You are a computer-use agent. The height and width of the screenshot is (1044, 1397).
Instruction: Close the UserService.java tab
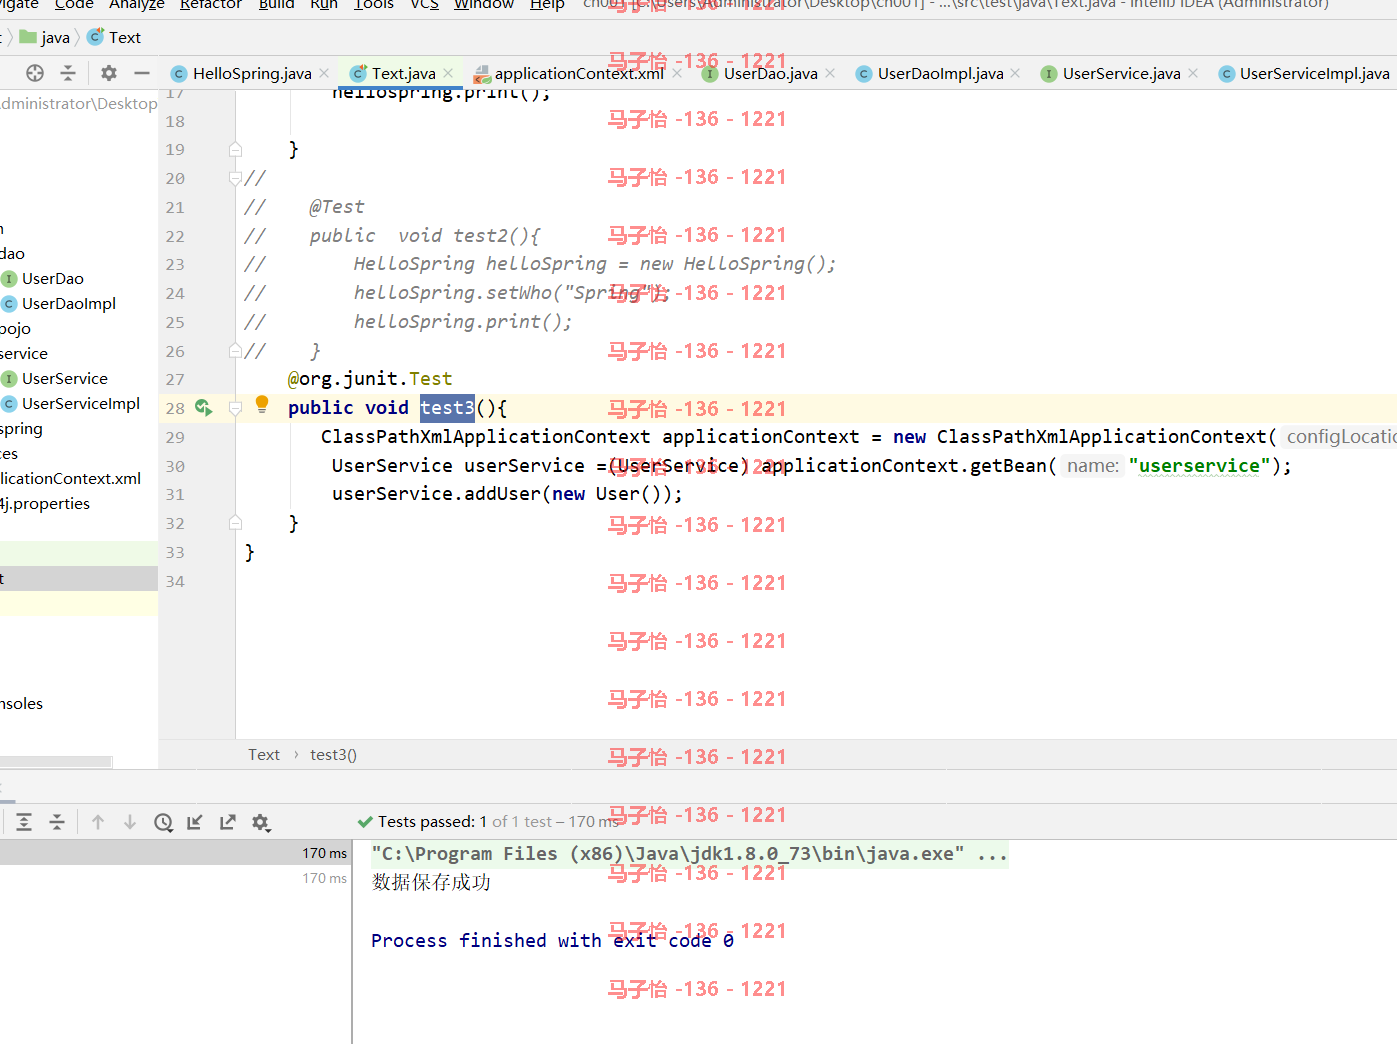pos(1193,73)
